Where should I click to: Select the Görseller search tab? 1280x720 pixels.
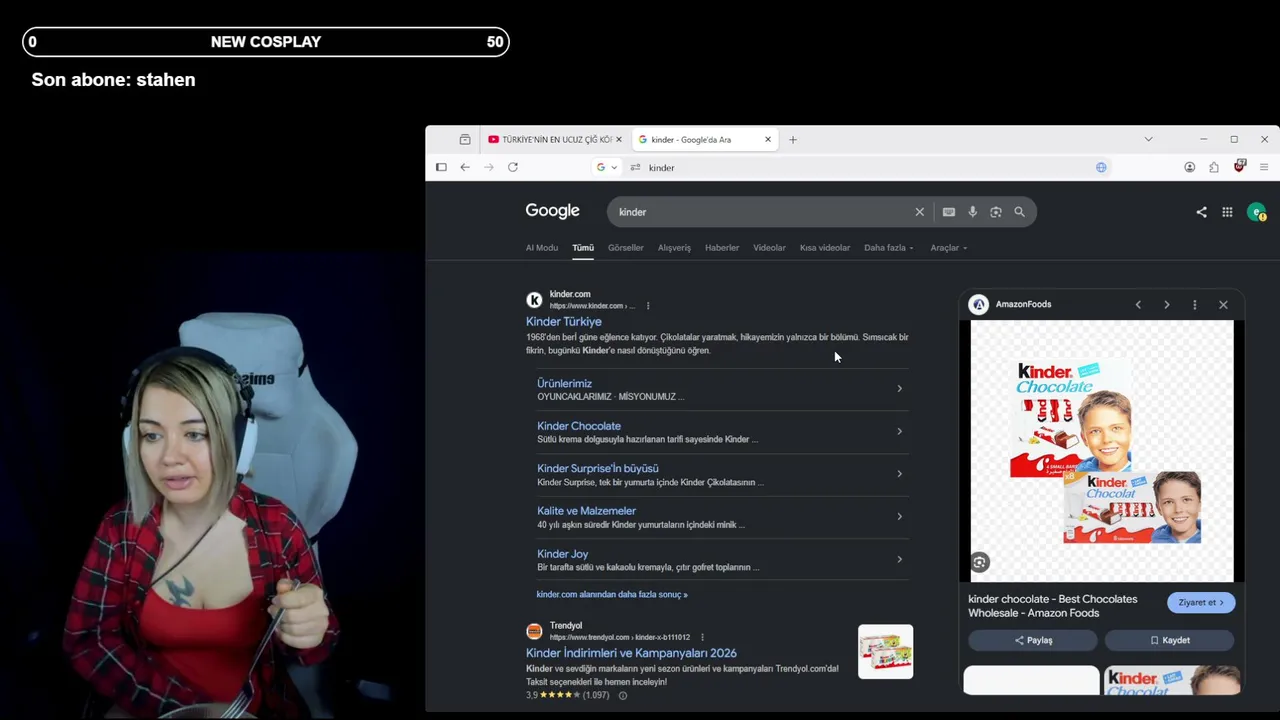(x=626, y=248)
